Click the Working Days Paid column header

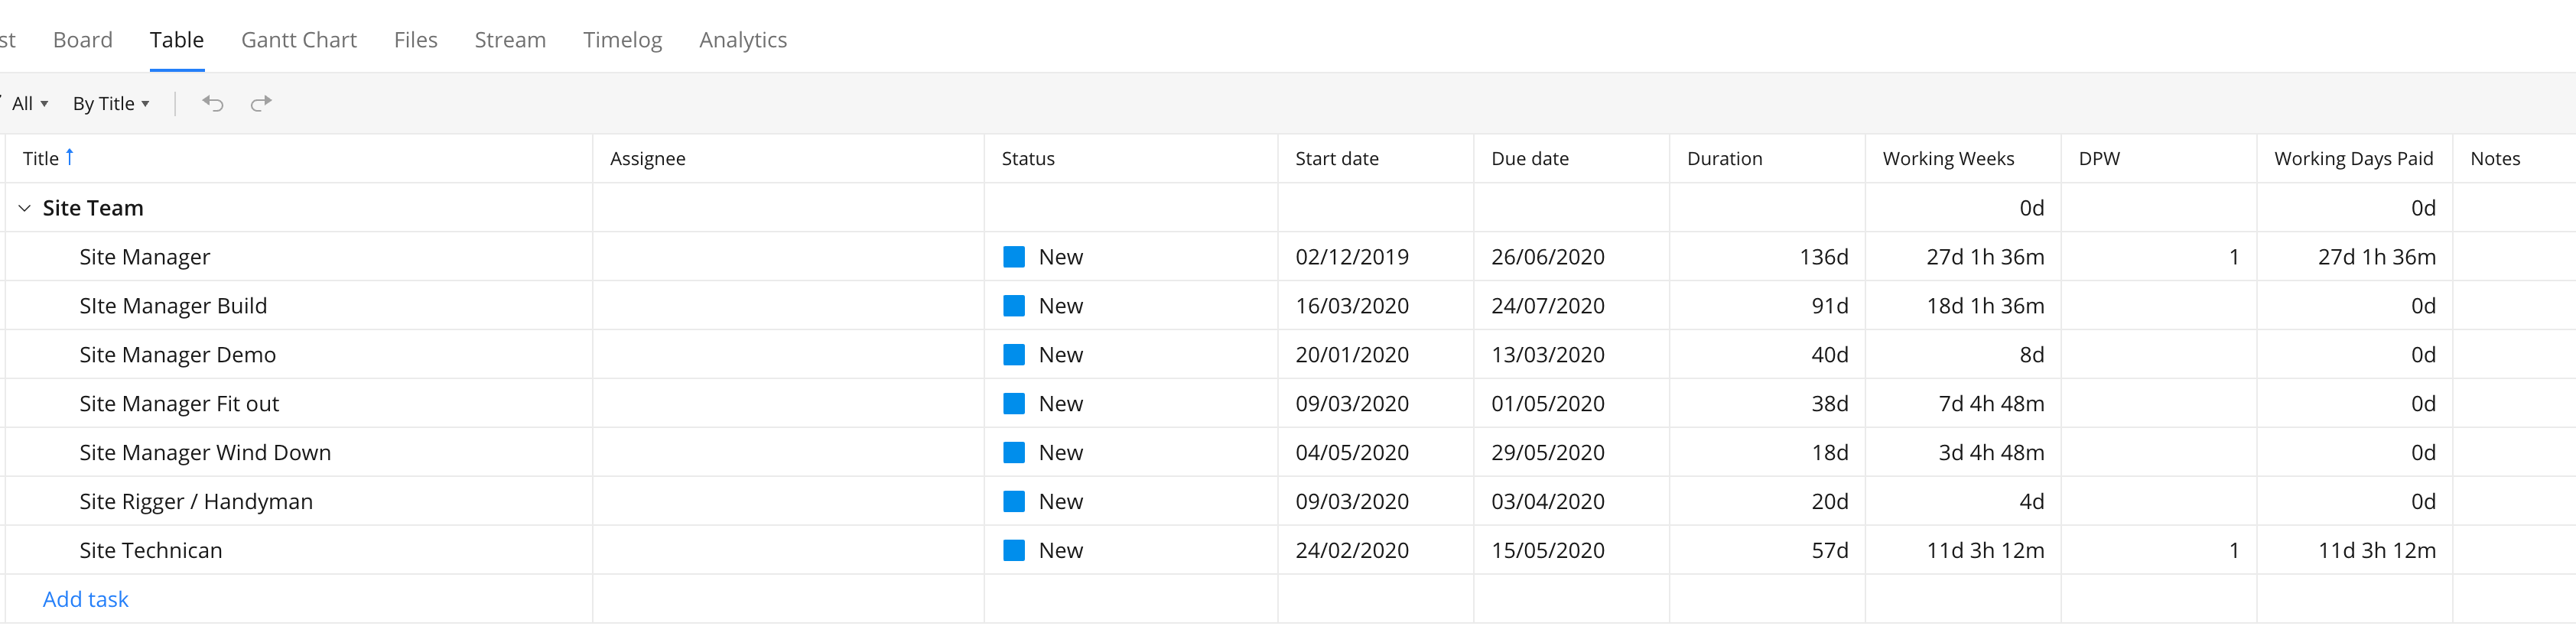[x=2352, y=159]
